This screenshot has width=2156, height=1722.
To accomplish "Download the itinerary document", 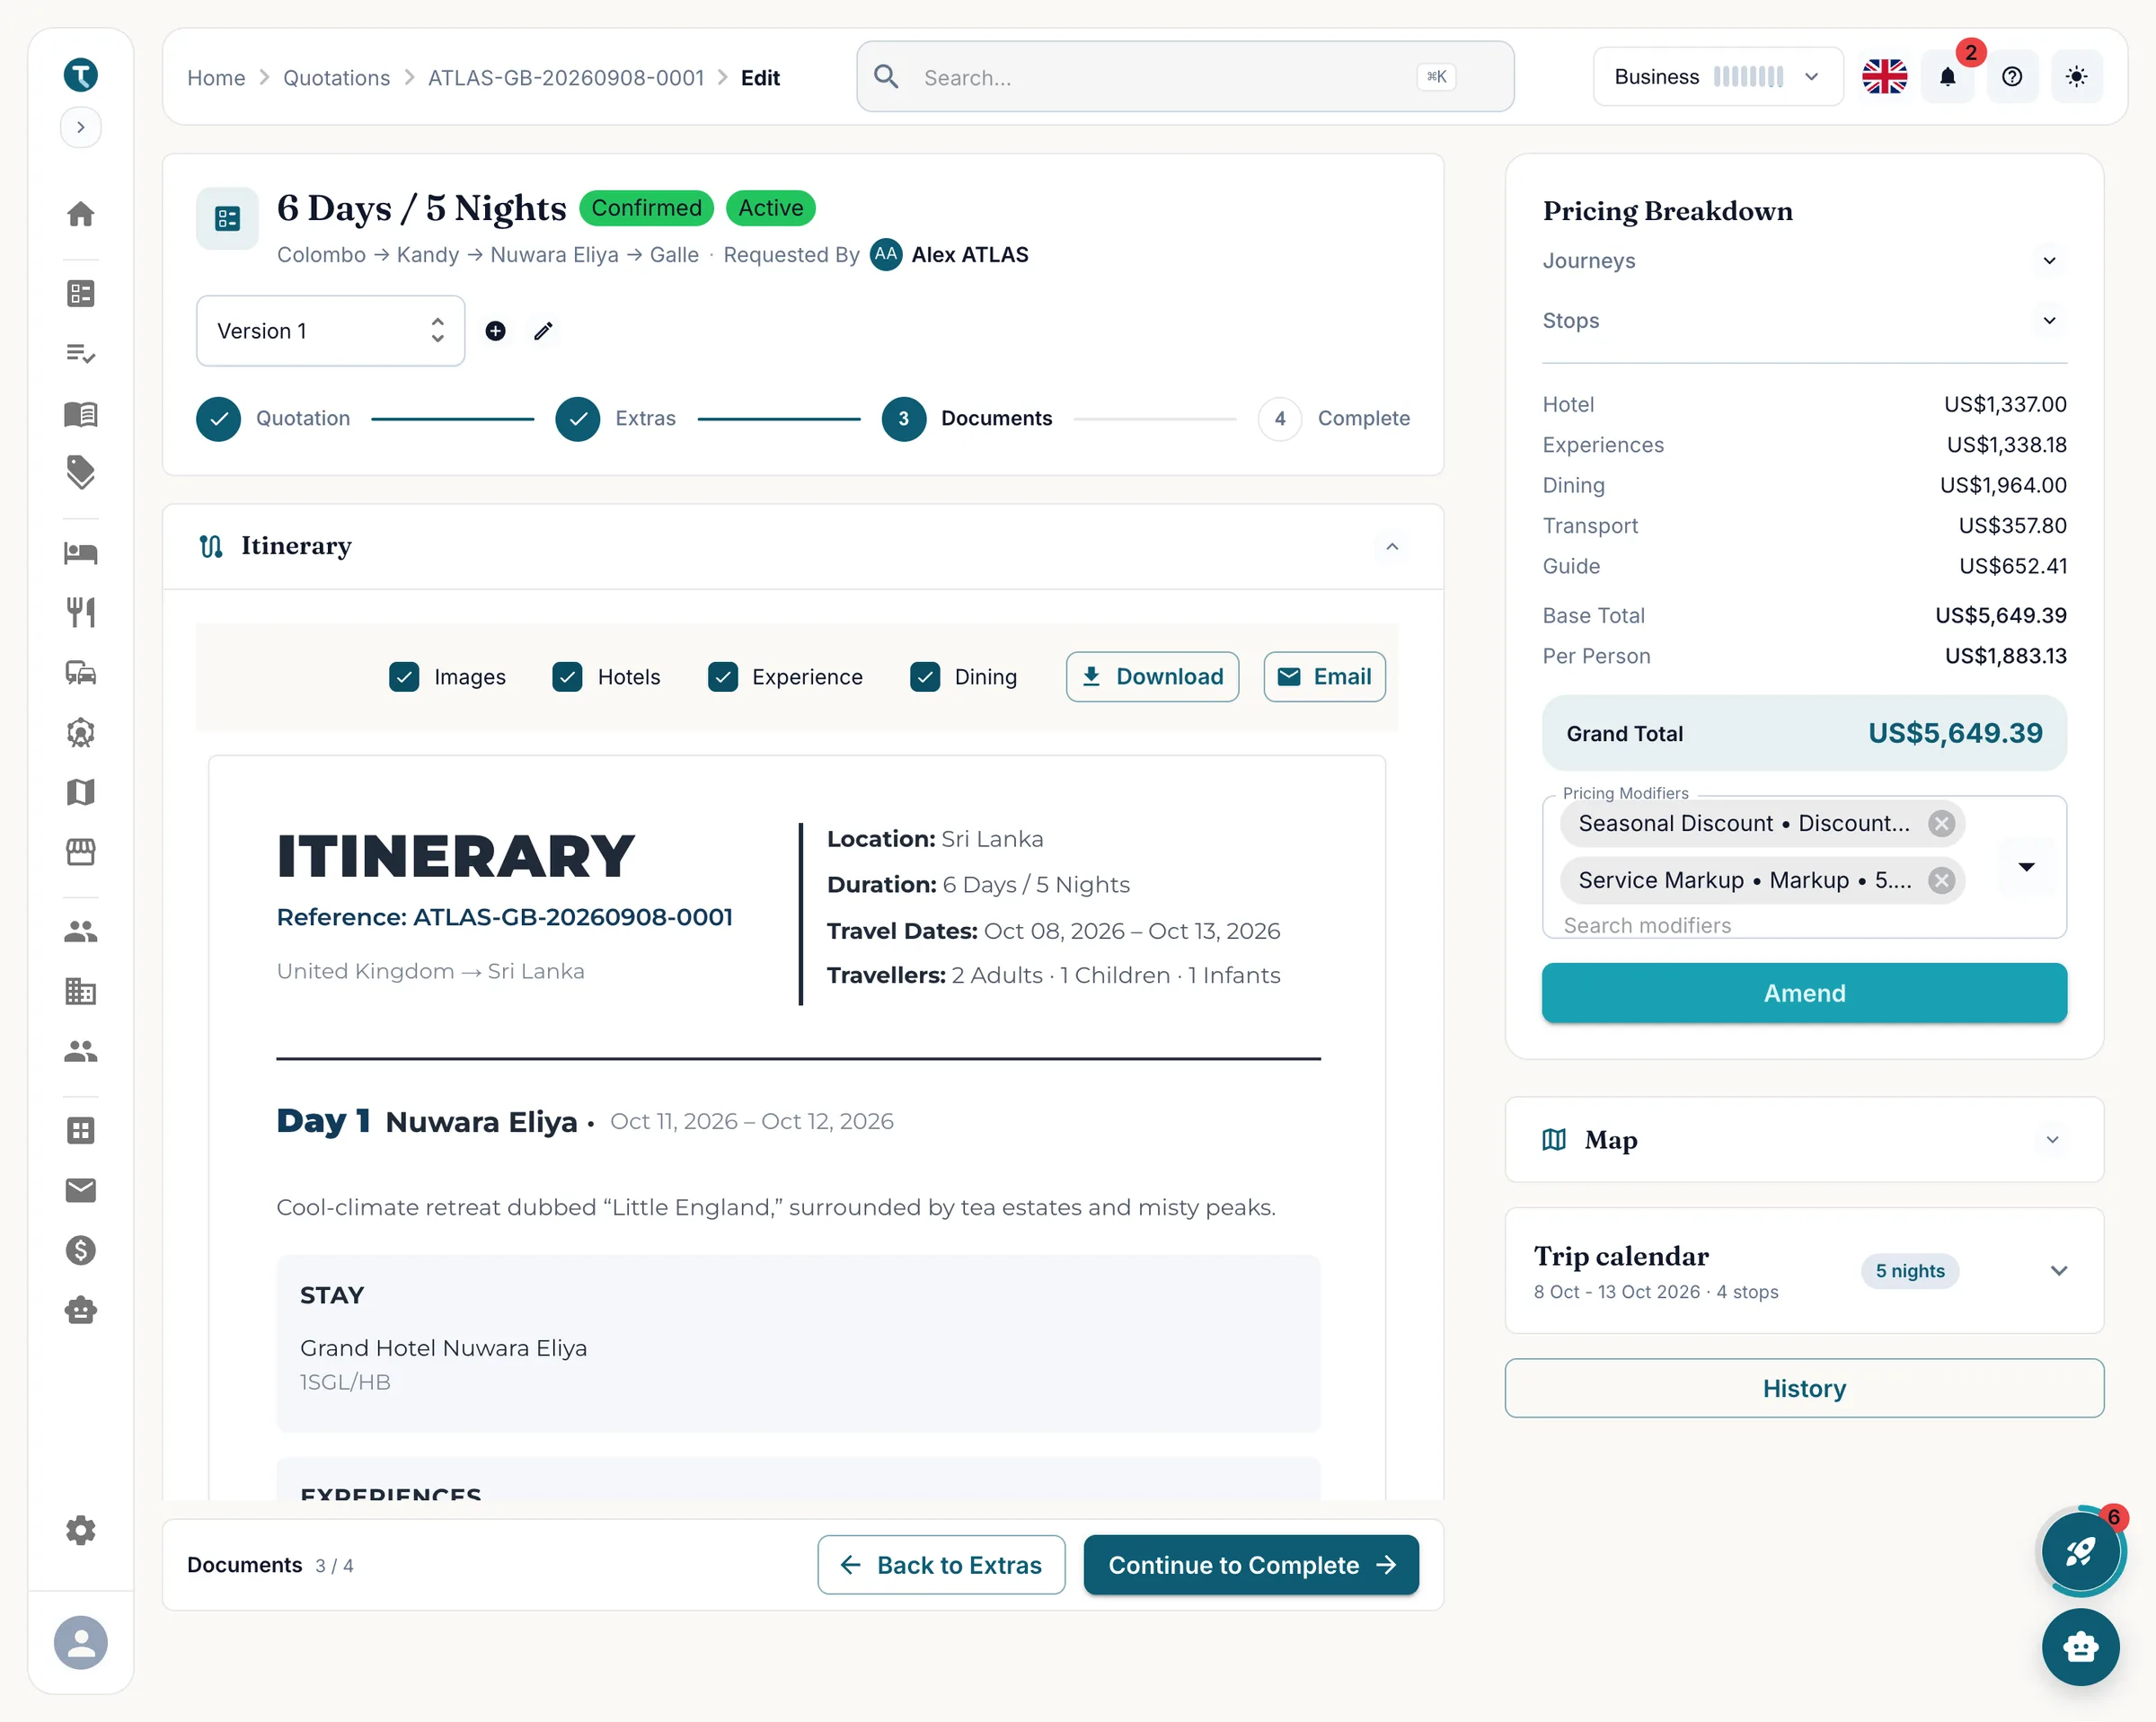I will coord(1152,677).
